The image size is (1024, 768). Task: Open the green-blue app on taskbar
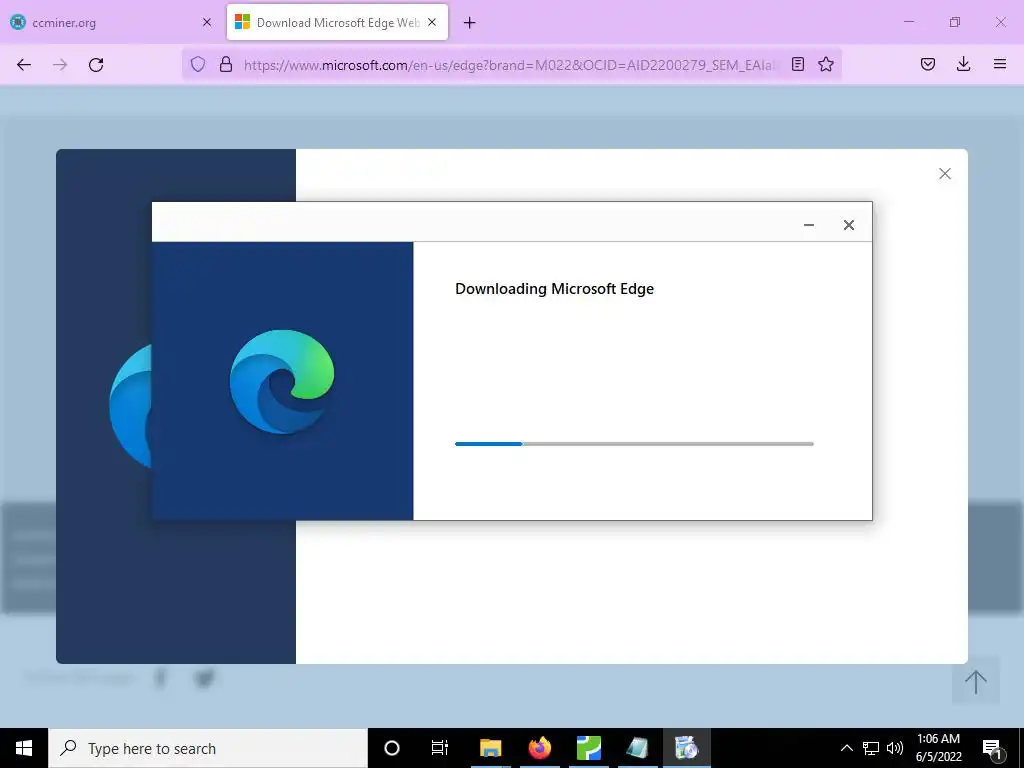[x=588, y=748]
